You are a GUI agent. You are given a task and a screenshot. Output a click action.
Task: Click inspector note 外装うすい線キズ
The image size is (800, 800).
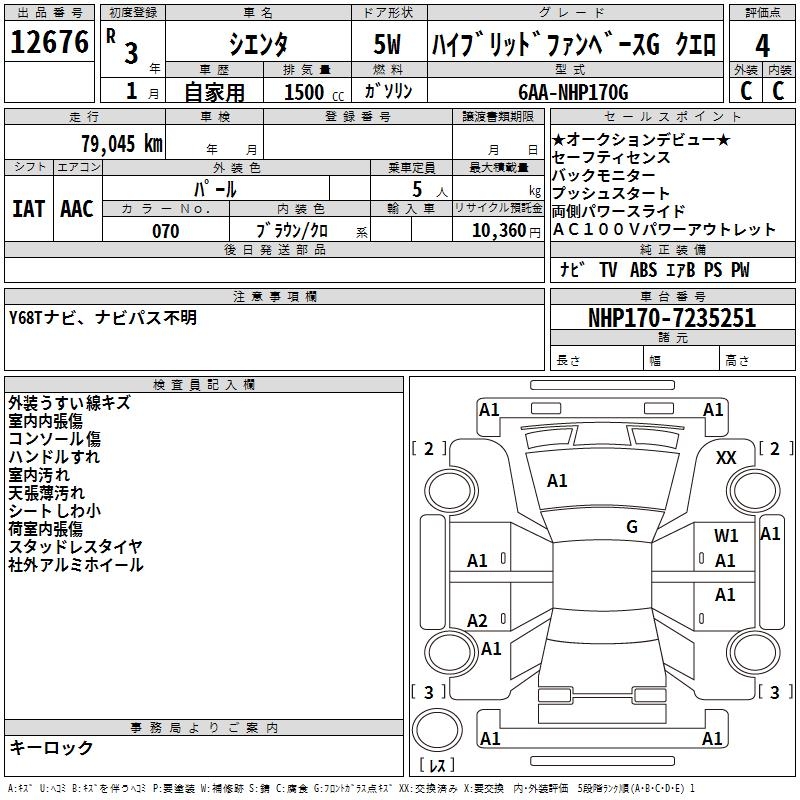69,403
